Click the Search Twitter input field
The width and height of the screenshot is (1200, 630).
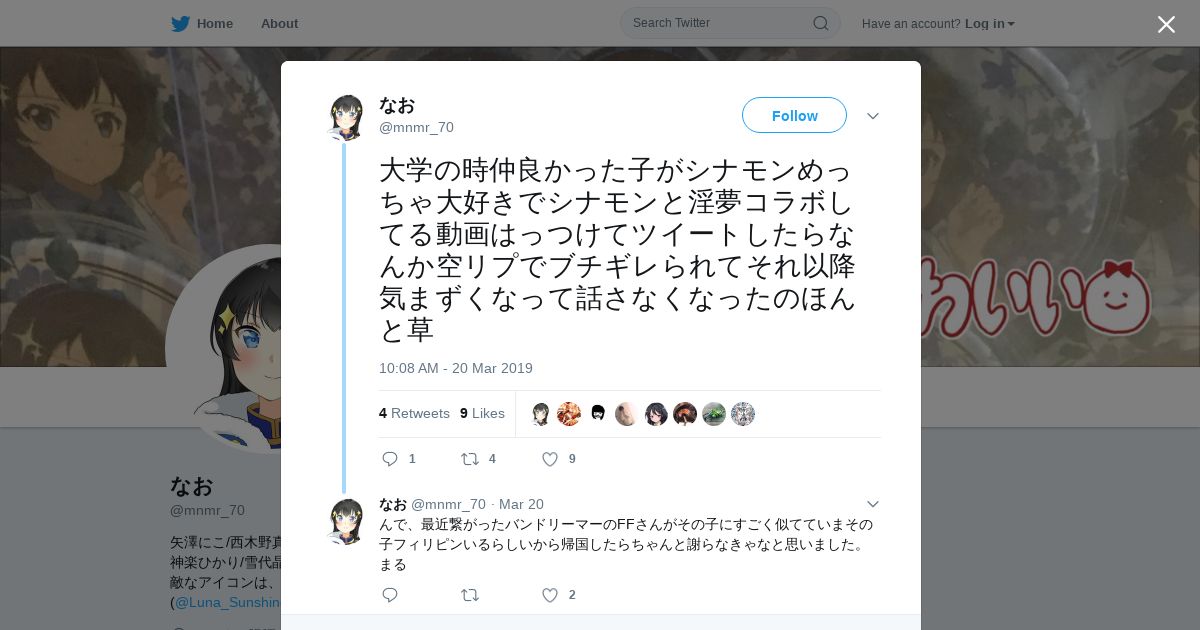pyautogui.click(x=718, y=23)
